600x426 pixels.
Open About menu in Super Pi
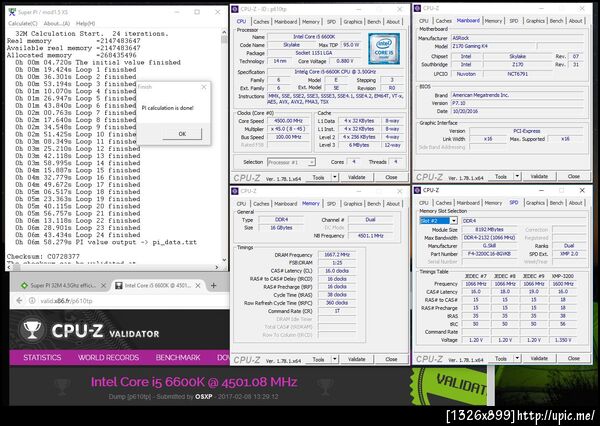coord(57,24)
